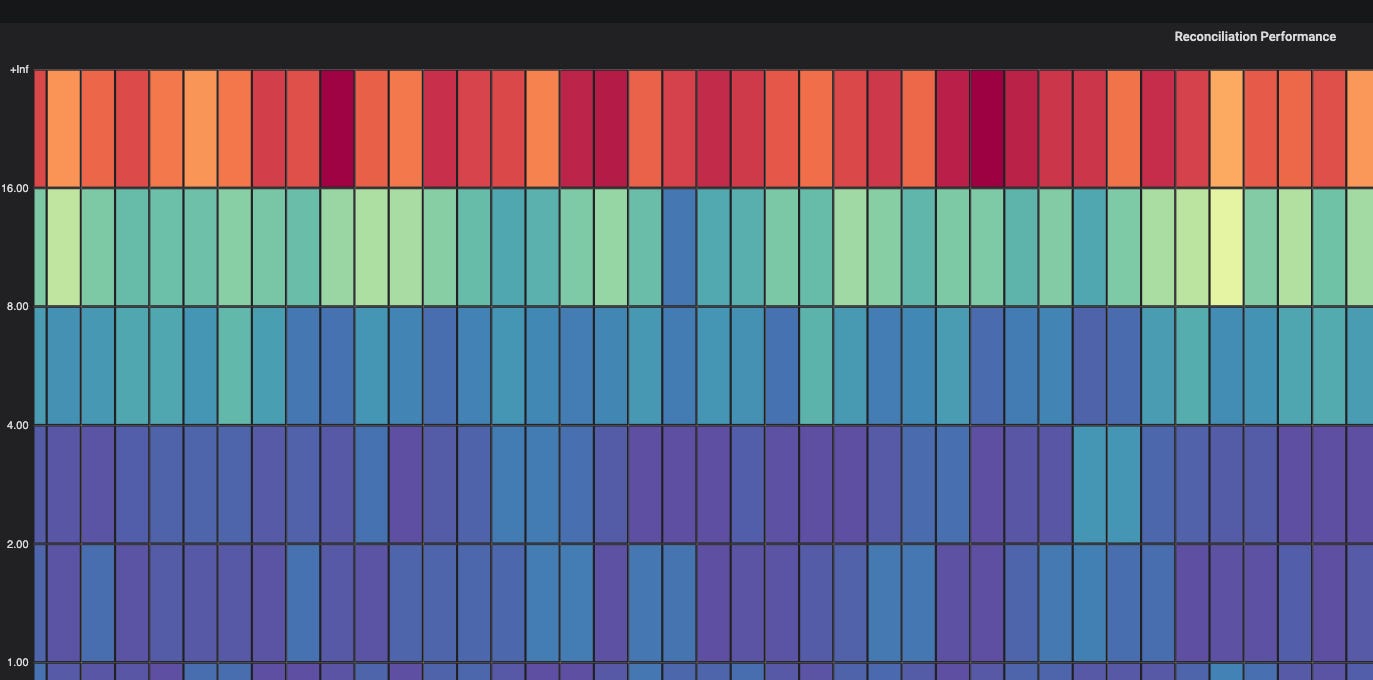Viewport: 1373px width, 680px height.
Task: Select the 4.00 y-axis label
Action: pyautogui.click(x=18, y=426)
